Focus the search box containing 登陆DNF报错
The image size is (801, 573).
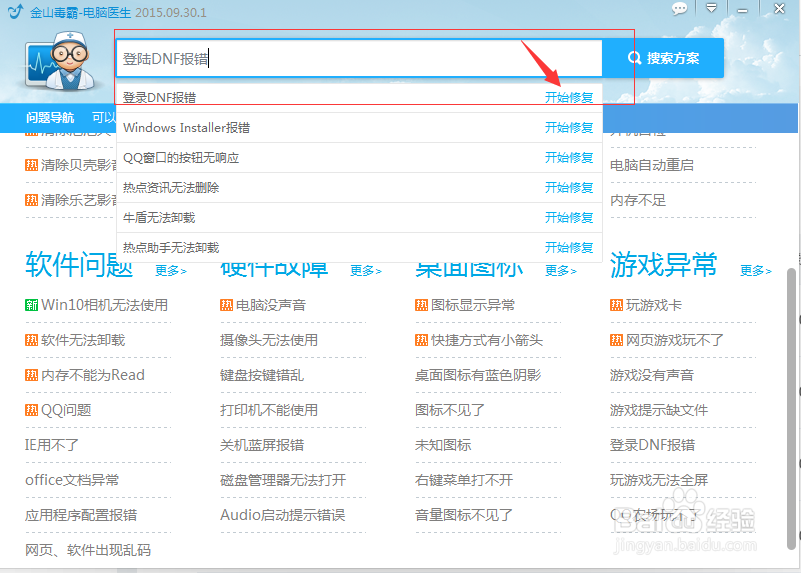coord(359,59)
